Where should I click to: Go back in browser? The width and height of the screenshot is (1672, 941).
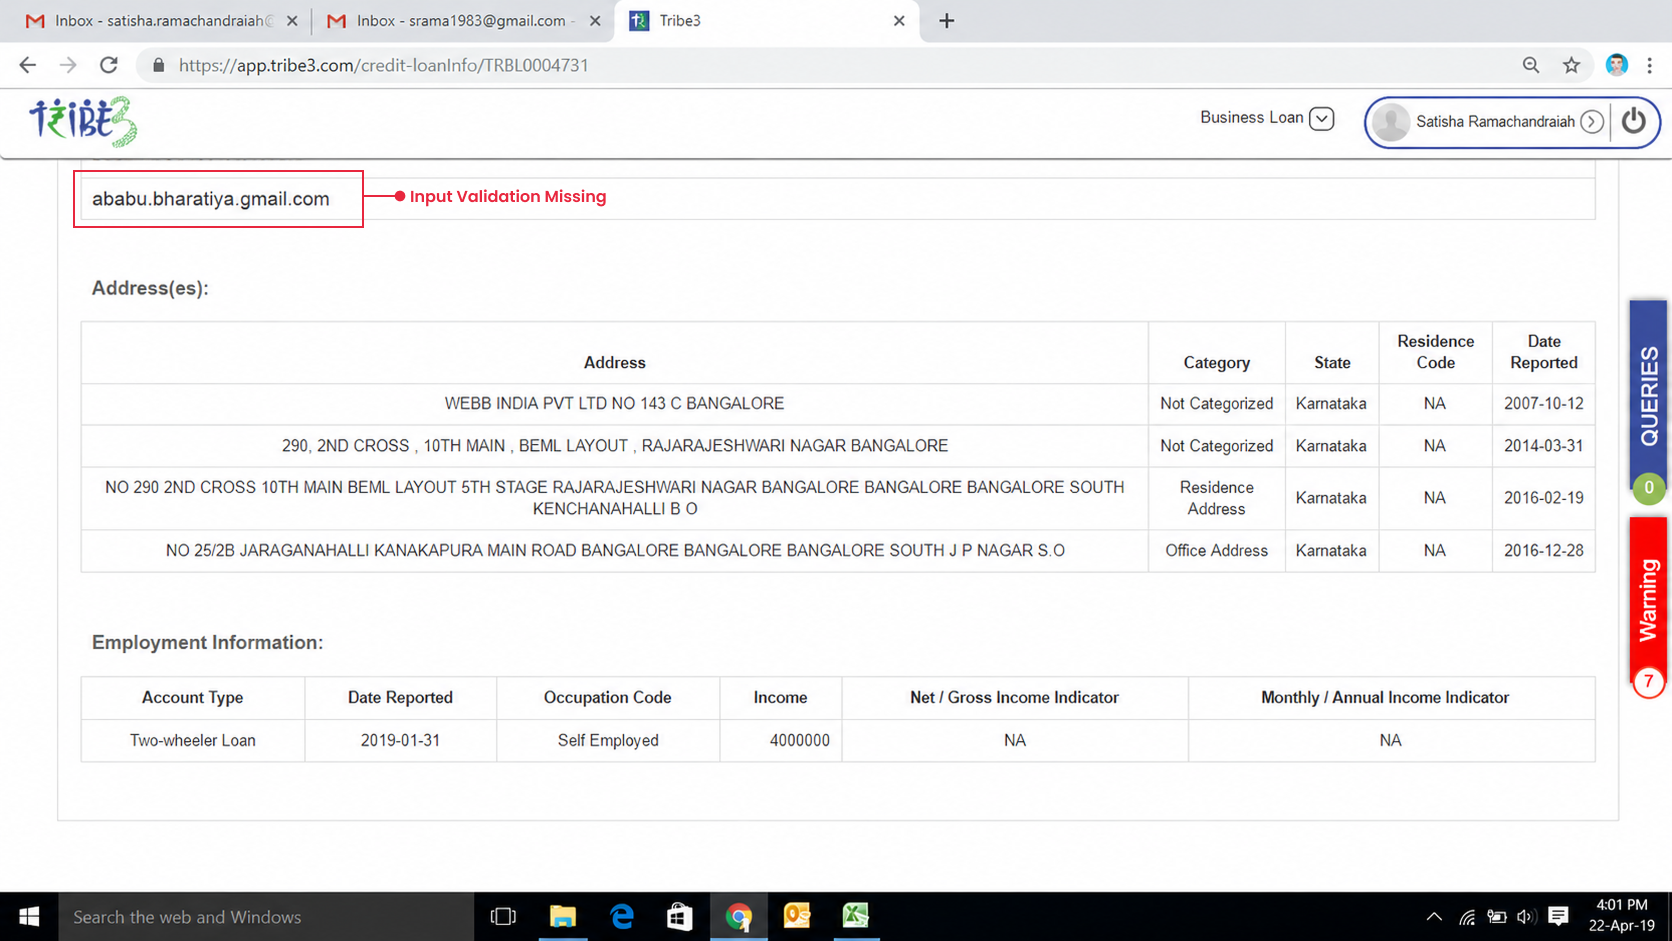(x=27, y=65)
